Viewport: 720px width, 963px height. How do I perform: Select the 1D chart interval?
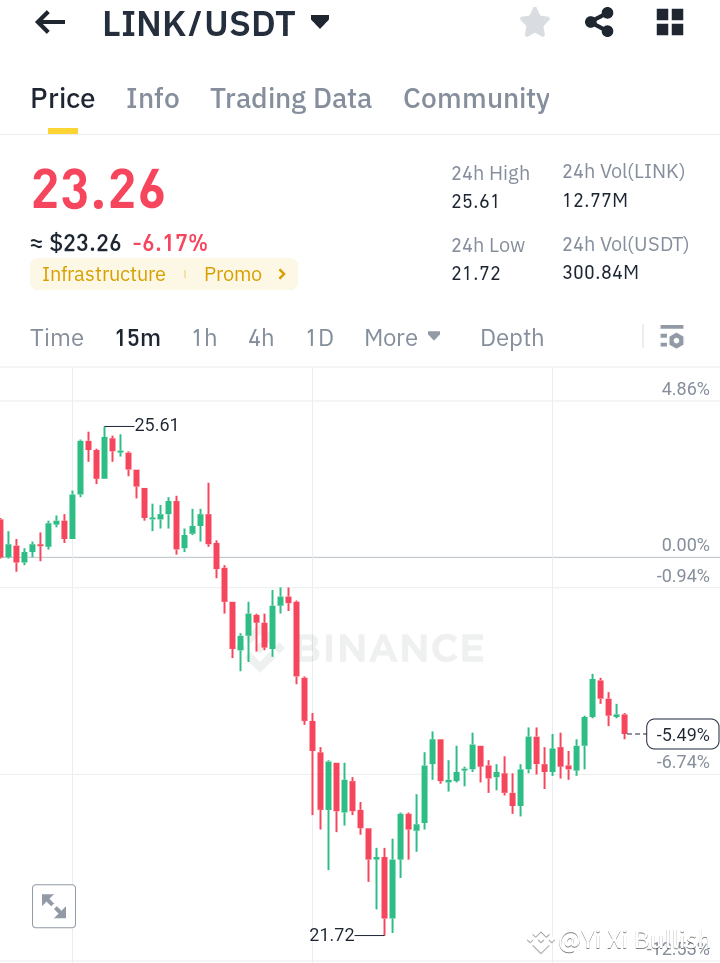pos(319,338)
